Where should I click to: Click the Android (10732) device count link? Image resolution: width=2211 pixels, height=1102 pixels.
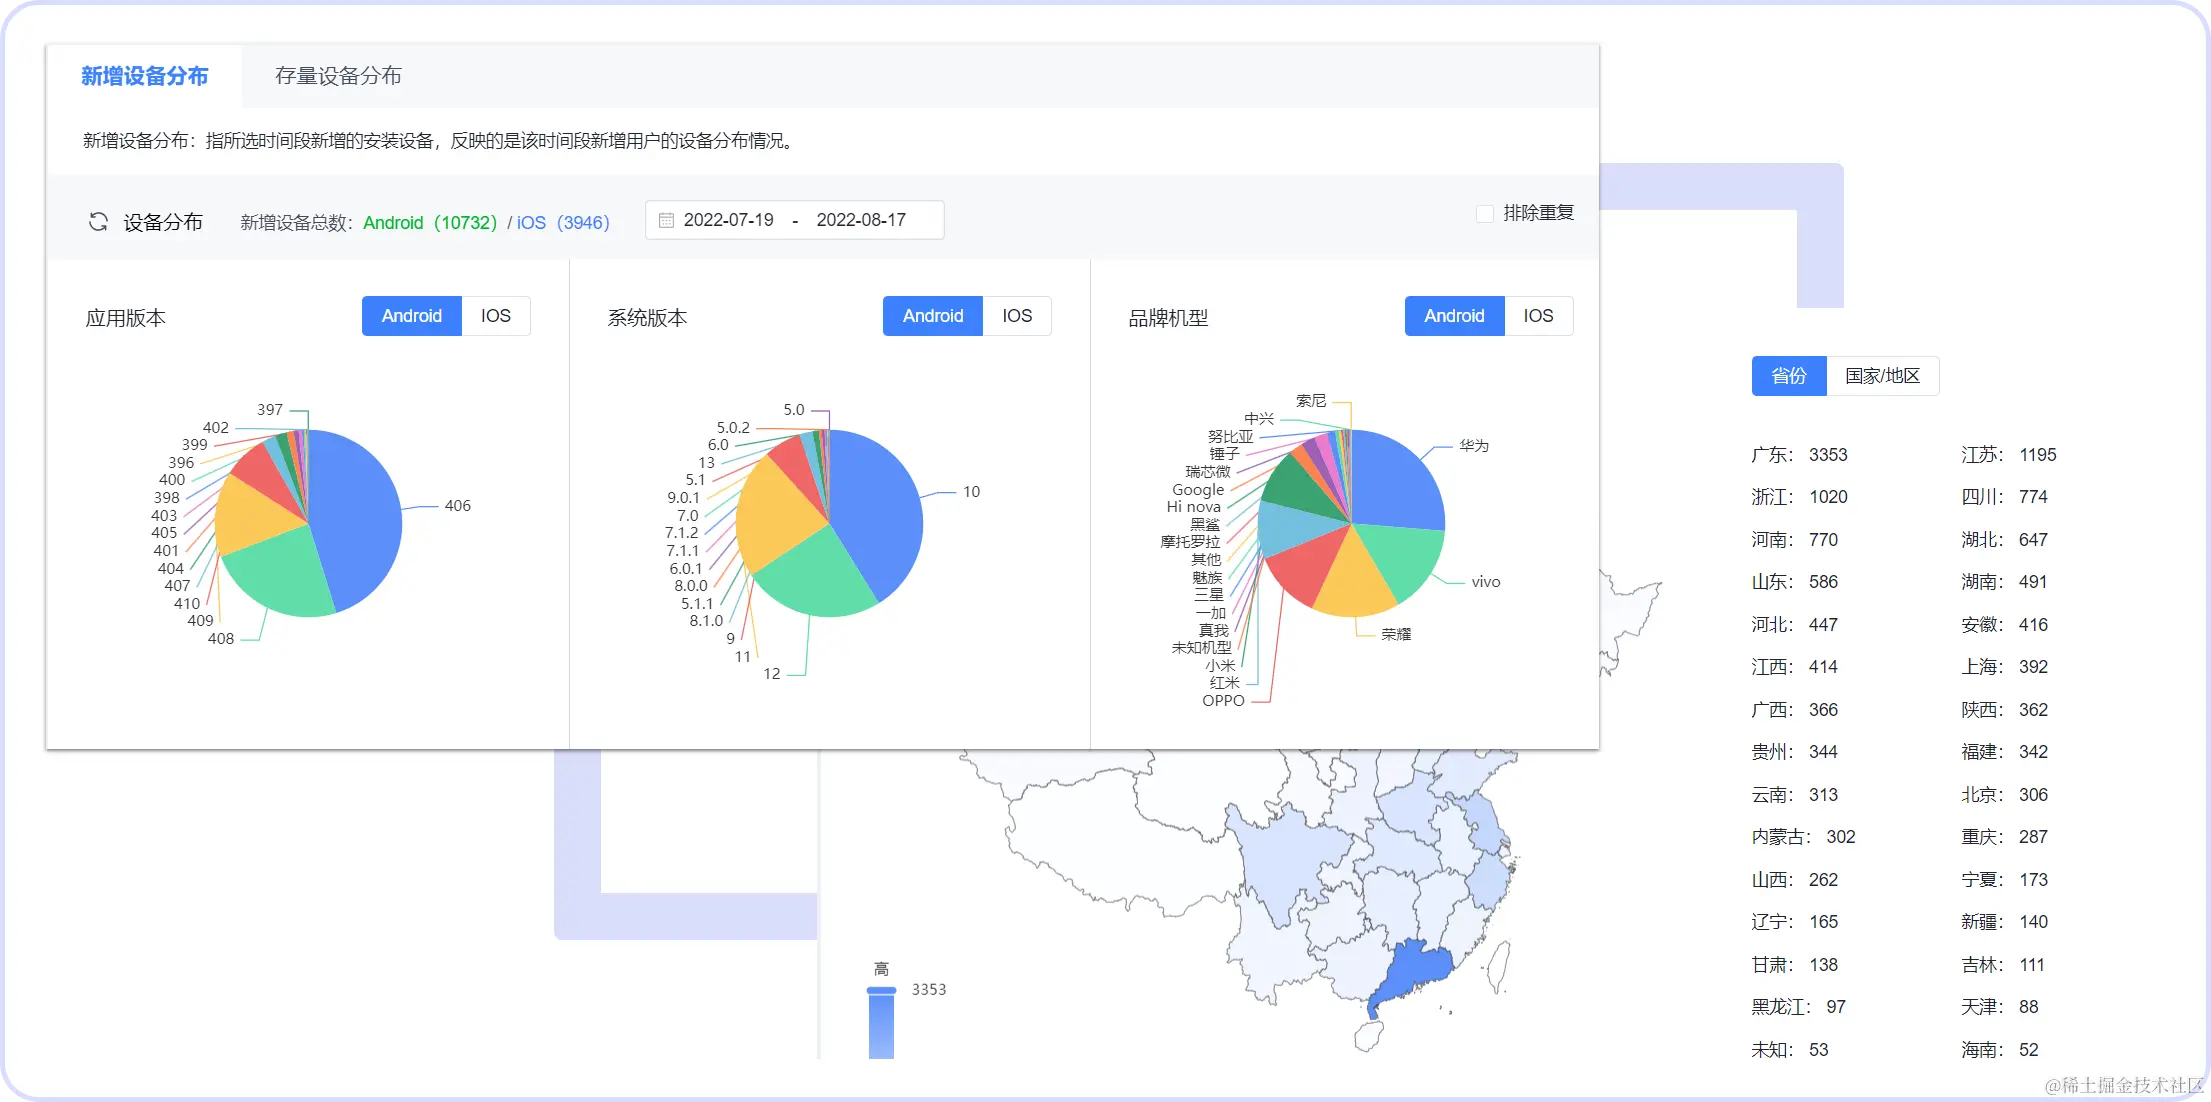click(429, 223)
